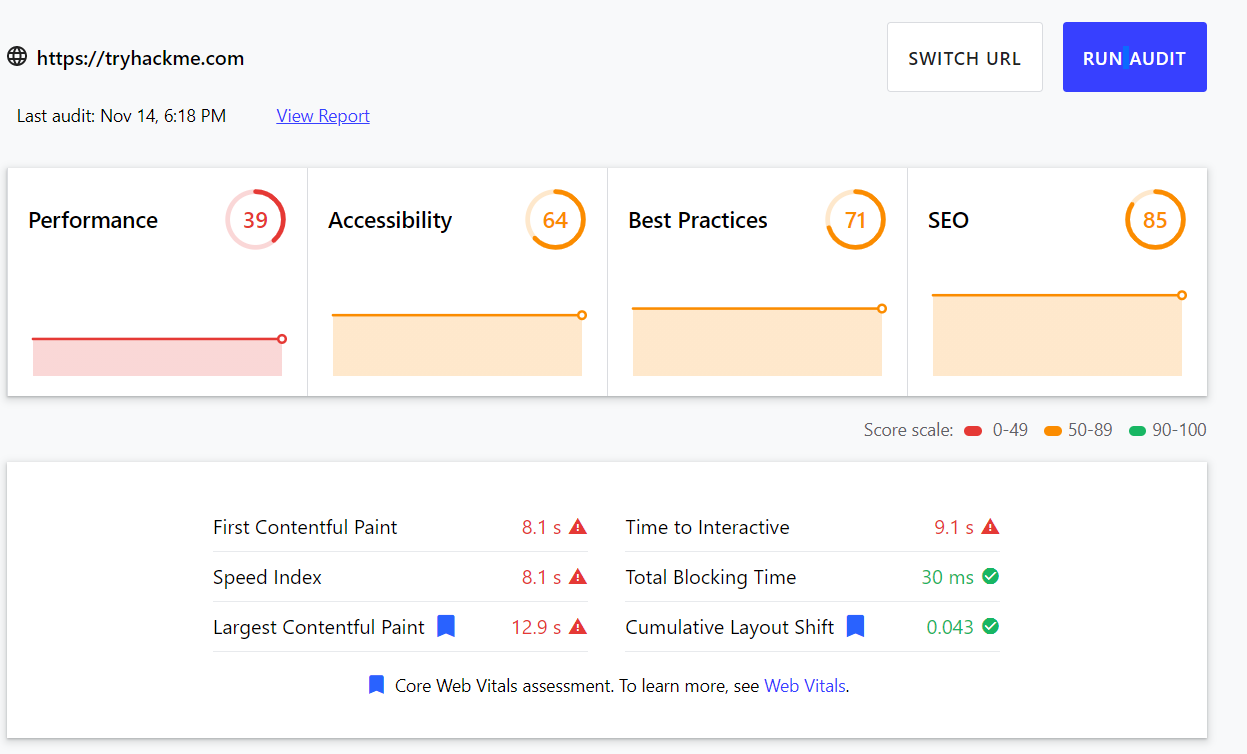Select the red 0-49 score scale swatch
The width and height of the screenshot is (1247, 754).
972,431
